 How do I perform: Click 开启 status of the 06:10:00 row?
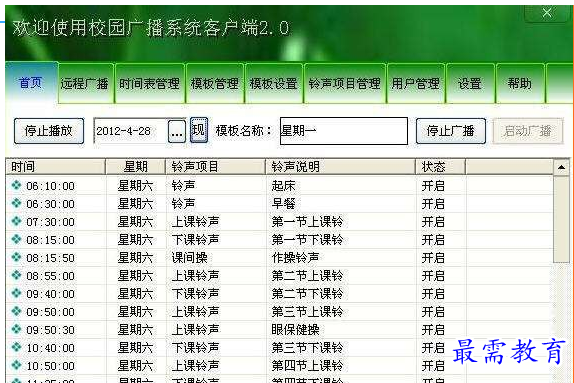click(433, 186)
